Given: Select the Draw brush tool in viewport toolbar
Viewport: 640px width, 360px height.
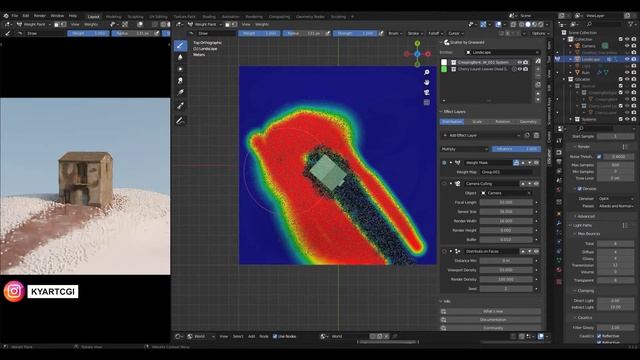Looking at the screenshot, I should (180, 45).
